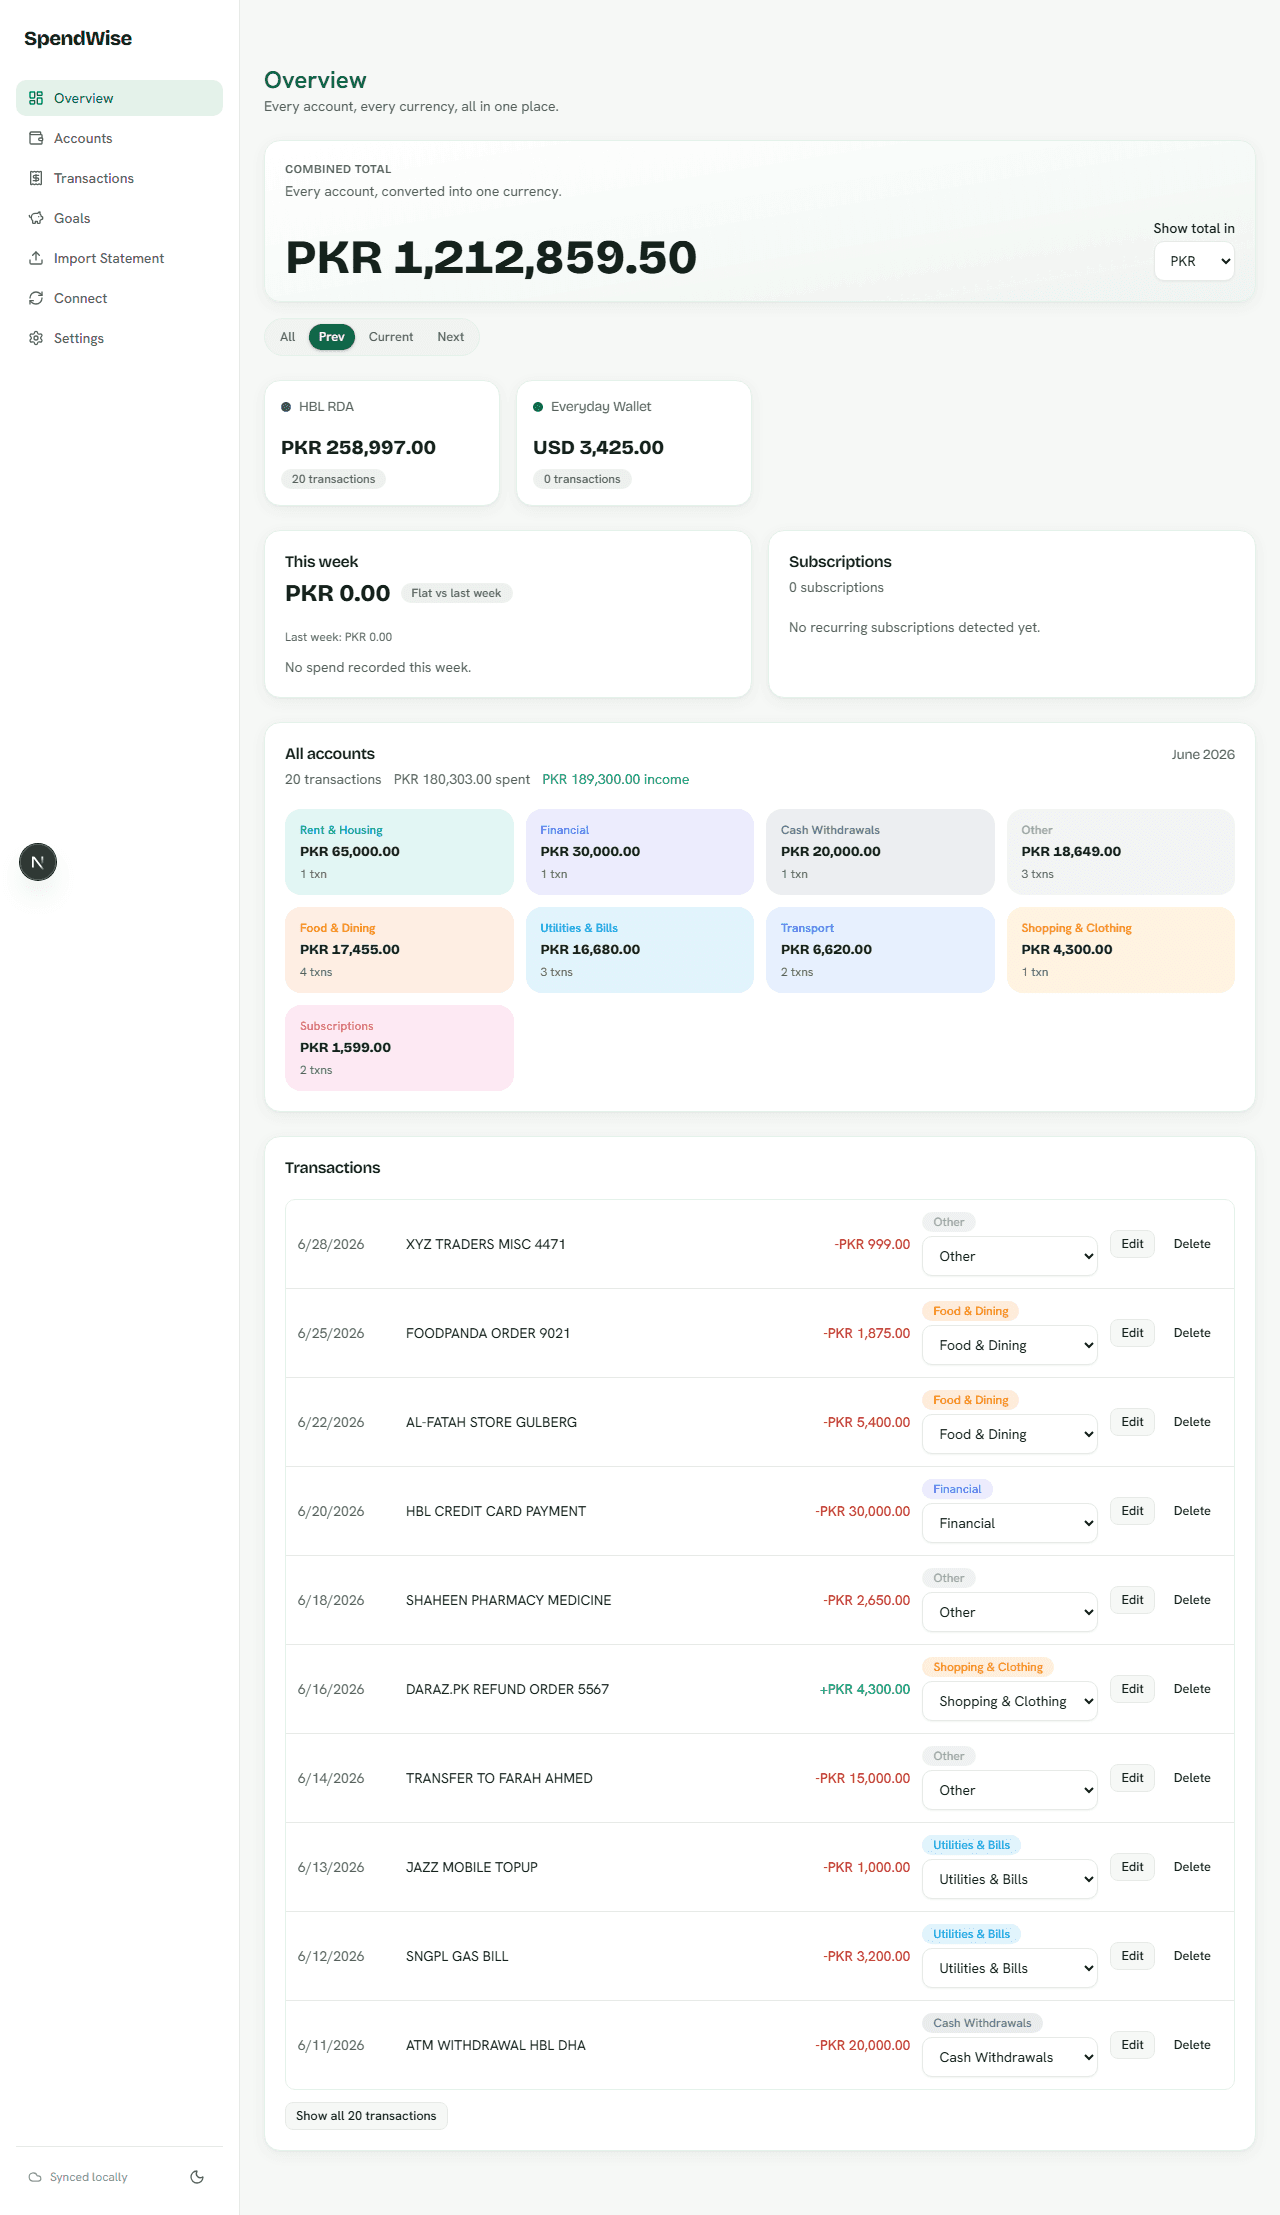This screenshot has height=2215, width=1280.
Task: Delete the FOODPANDA ORDER 9021 transaction
Action: (1192, 1333)
